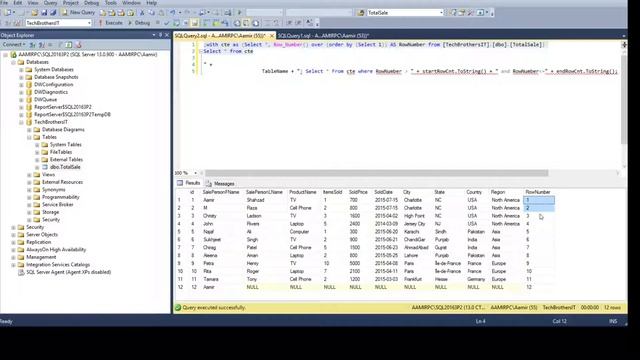Click Comment Out Selected Lines icon
Viewport: 640px width, 360px height.
coord(267,23)
